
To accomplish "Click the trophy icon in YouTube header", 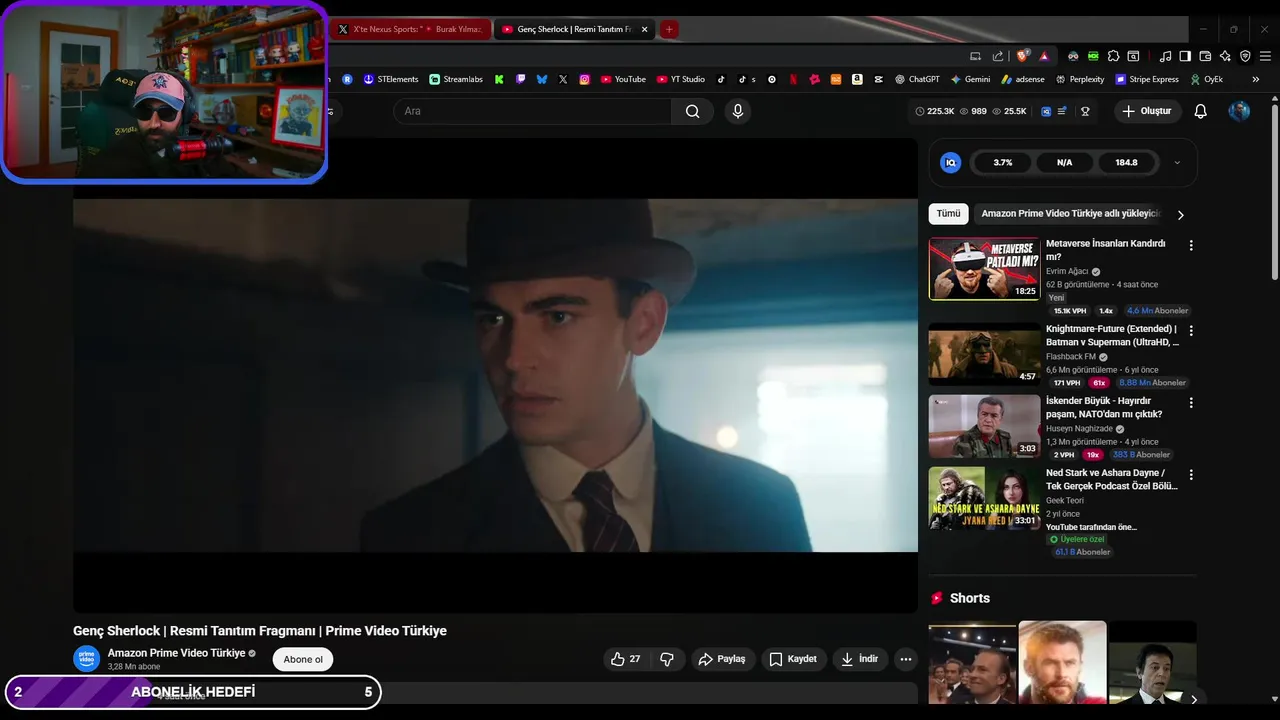I will point(1085,111).
